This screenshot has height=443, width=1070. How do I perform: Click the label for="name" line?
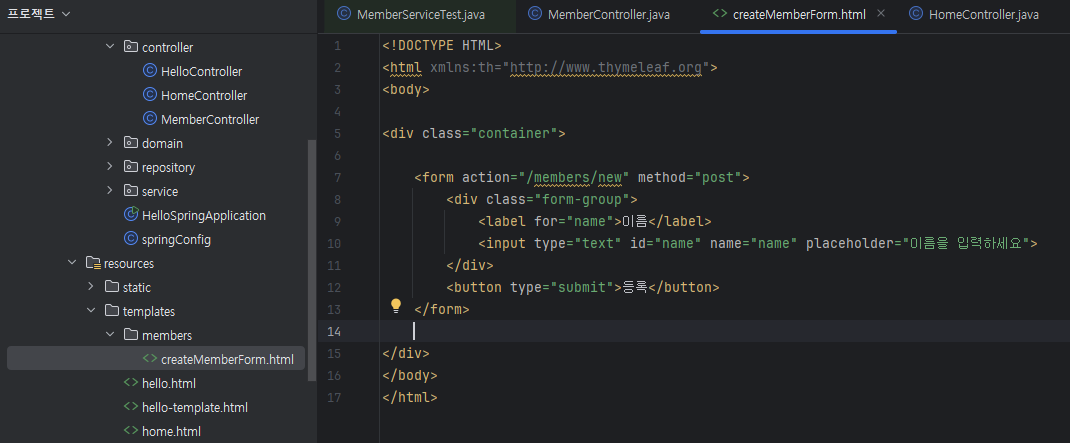pyautogui.click(x=595, y=222)
